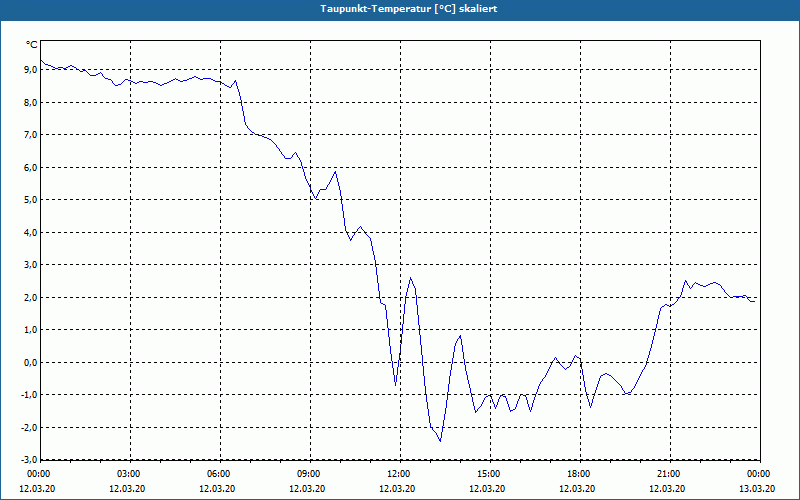Click the 12:00 time axis label
Image resolution: width=800 pixels, height=500 pixels.
(x=400, y=474)
